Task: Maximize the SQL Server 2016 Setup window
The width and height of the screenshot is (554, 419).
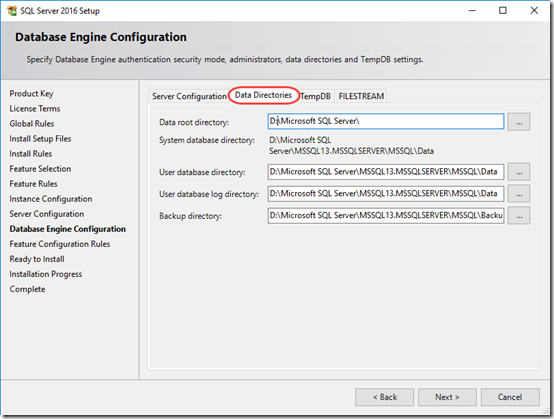Action: click(503, 11)
